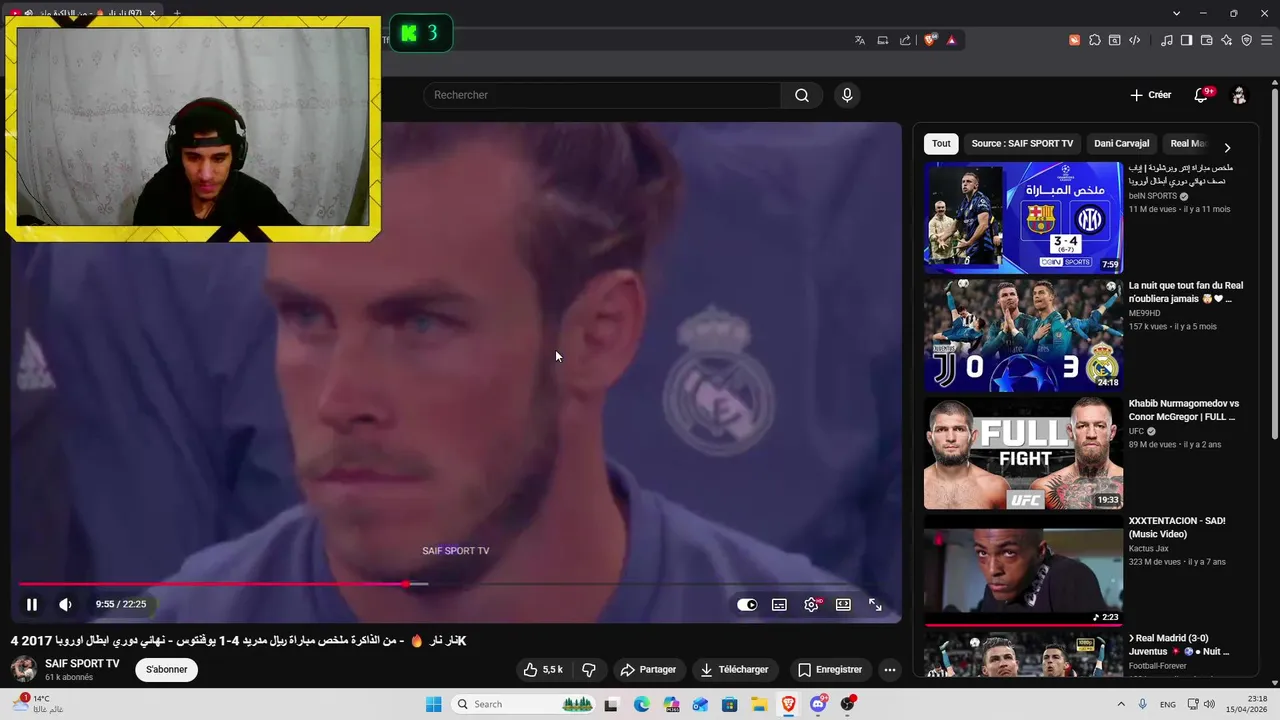Open File Explorer from the taskbar
This screenshot has width=1280, height=720.
pyautogui.click(x=759, y=704)
